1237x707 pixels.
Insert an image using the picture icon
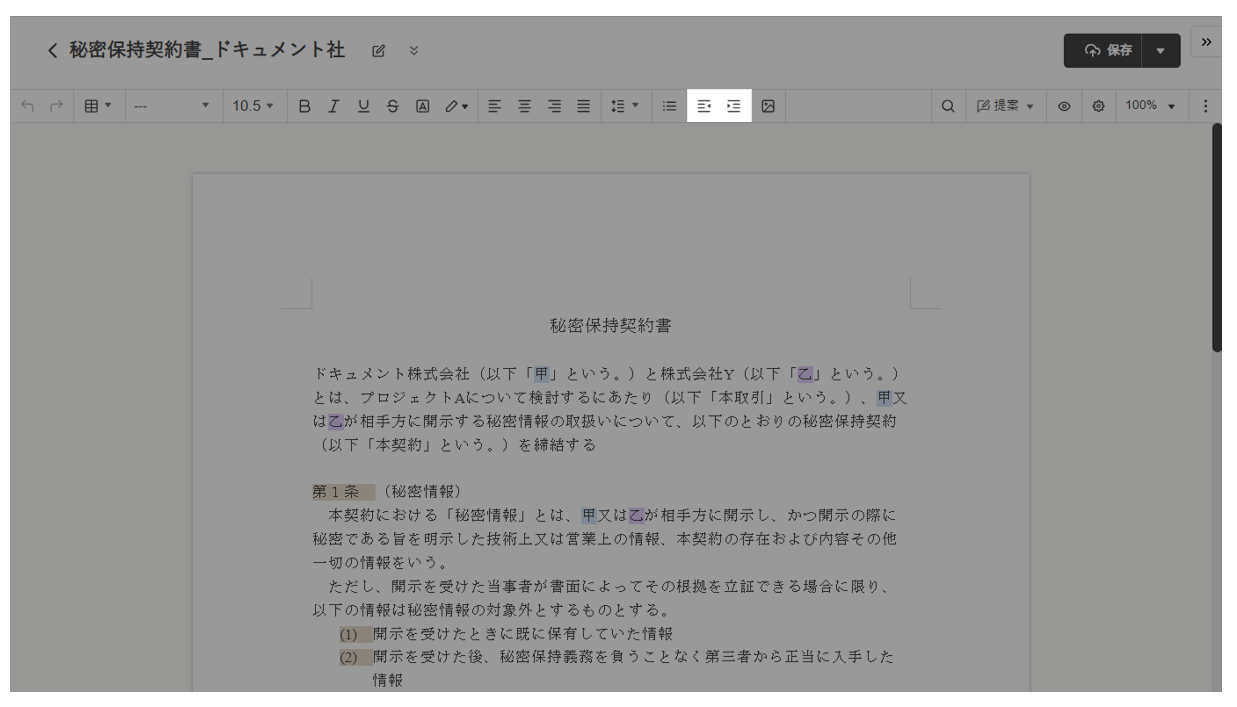(768, 105)
